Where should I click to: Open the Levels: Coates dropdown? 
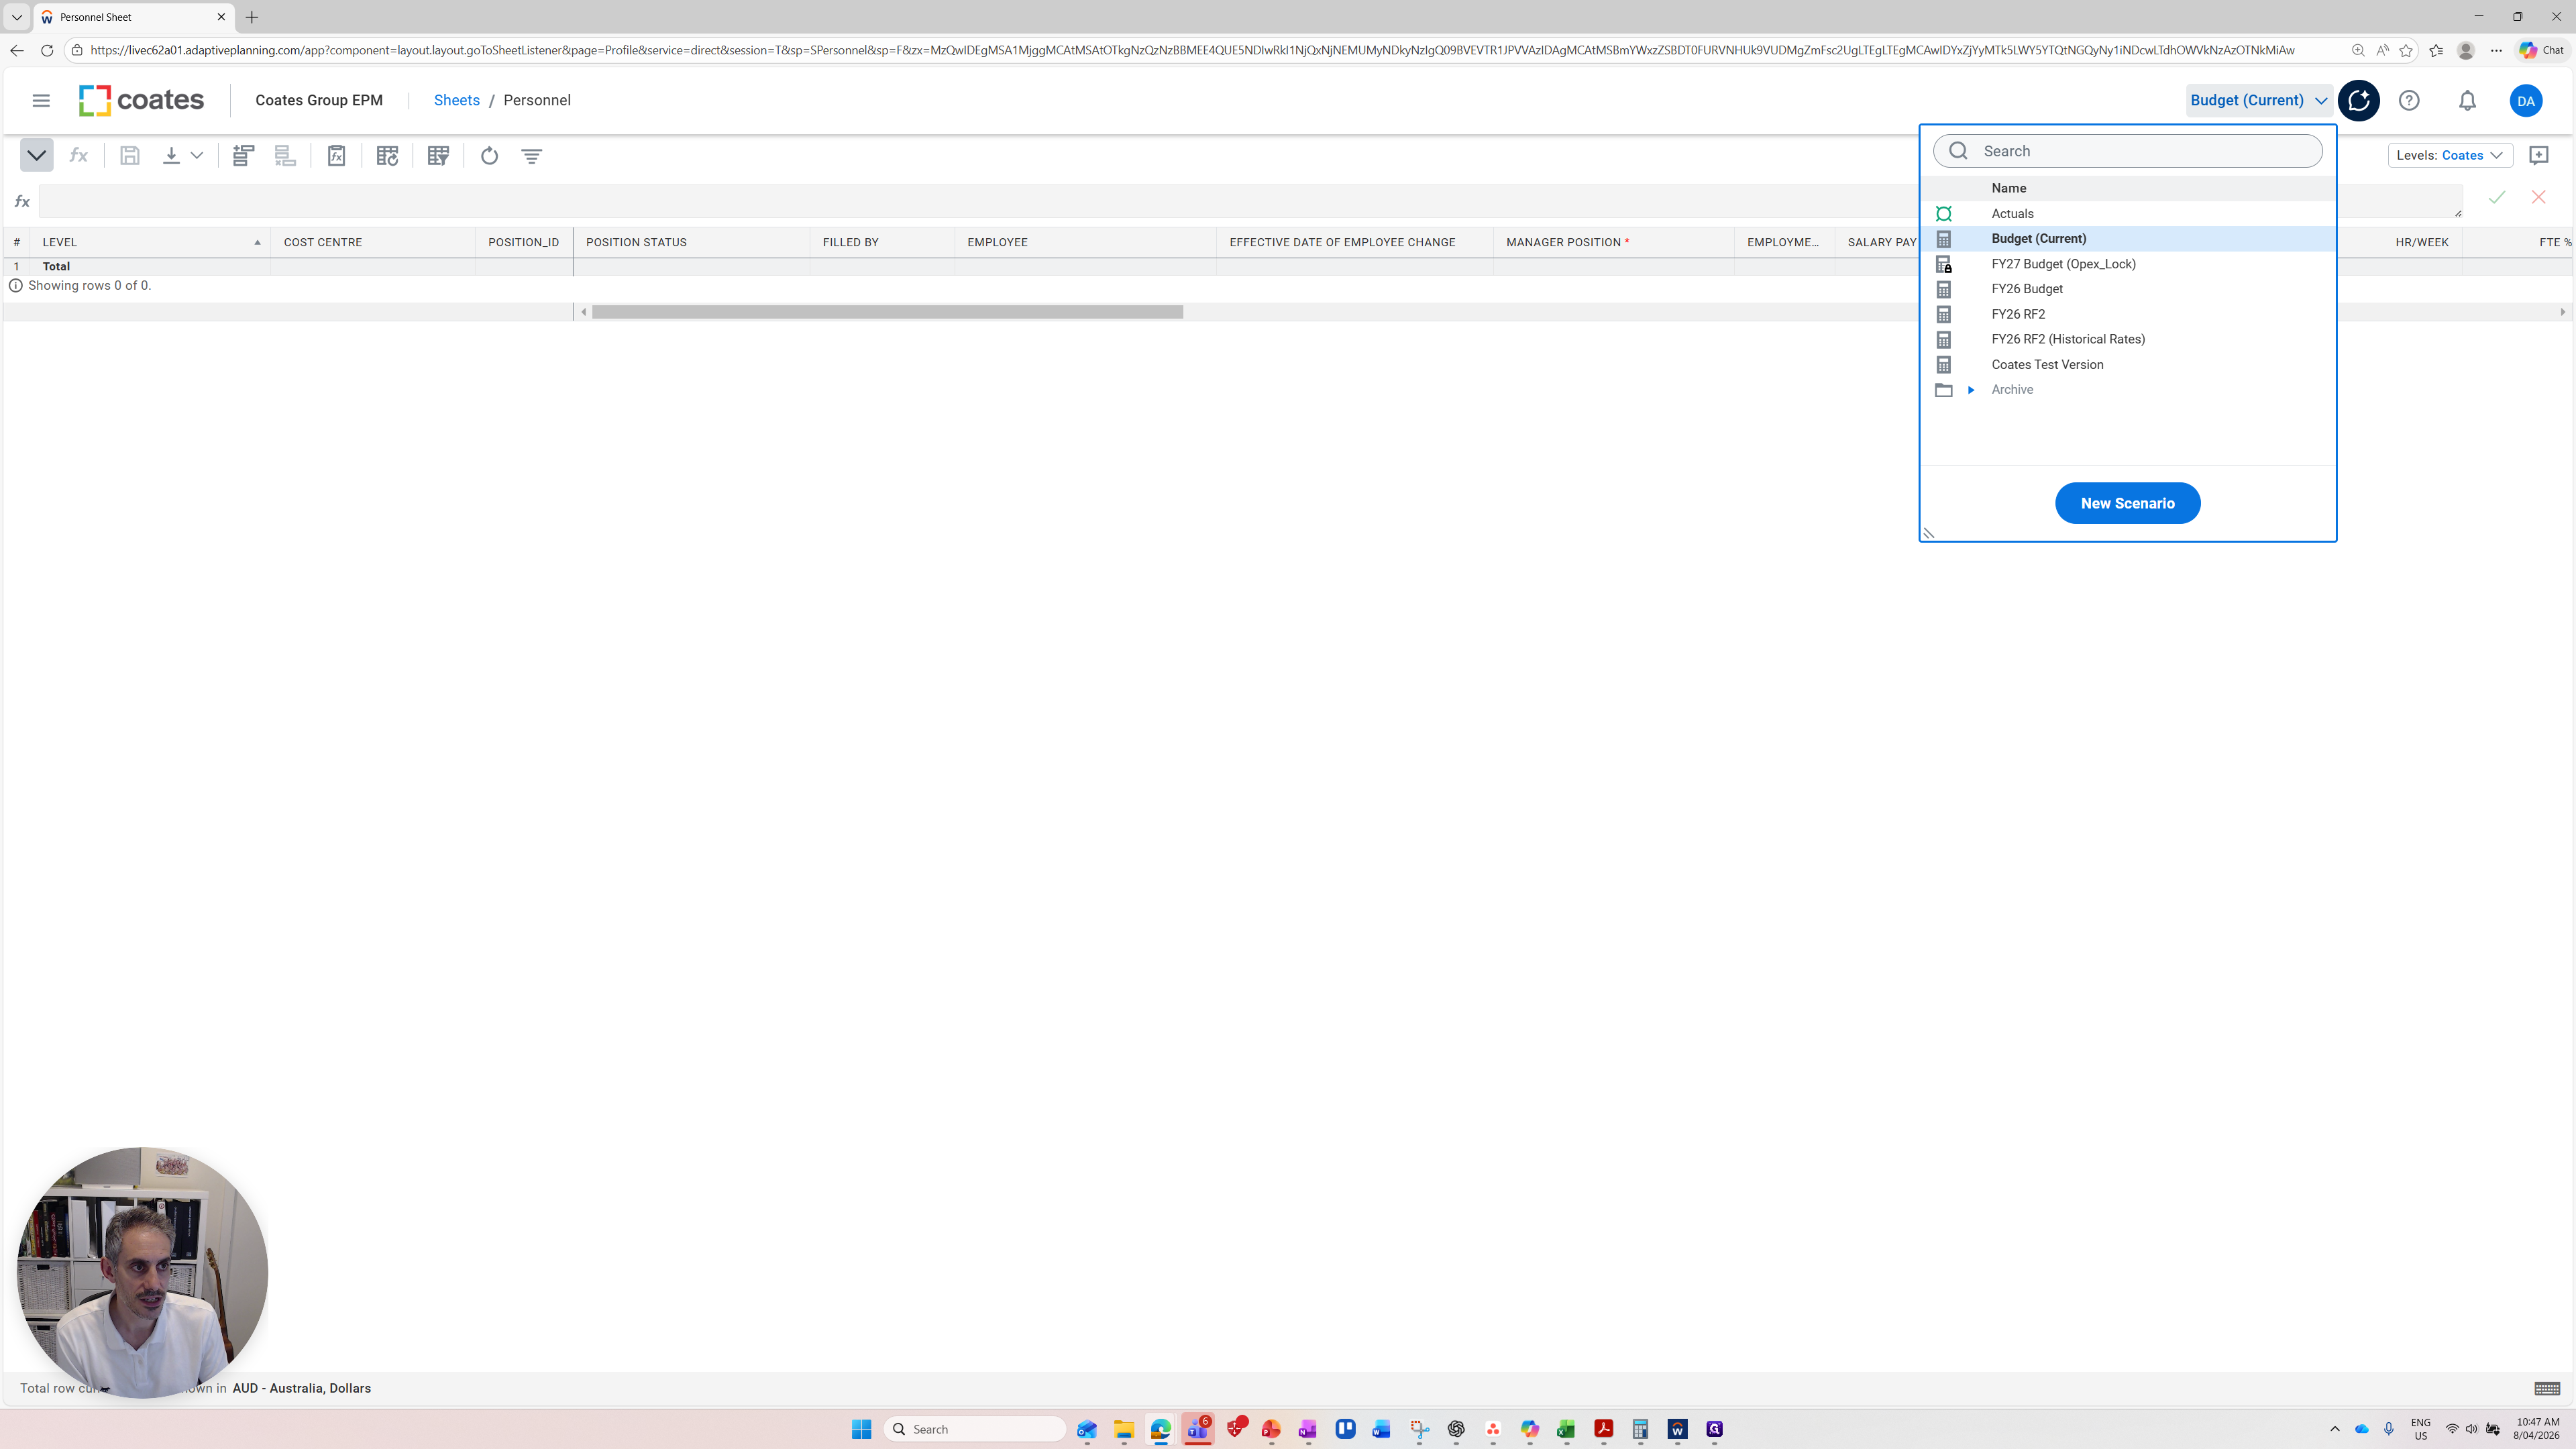point(2450,155)
